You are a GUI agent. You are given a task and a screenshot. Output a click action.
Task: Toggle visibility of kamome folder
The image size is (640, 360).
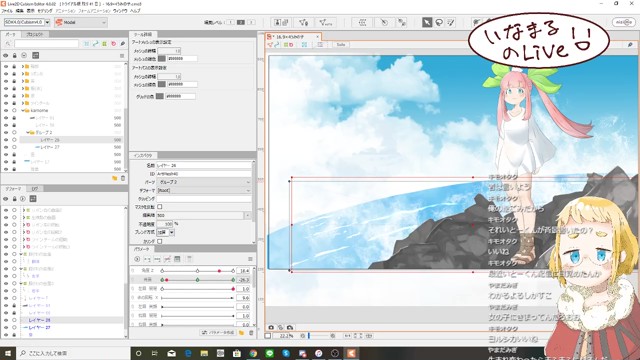[x=6, y=111]
